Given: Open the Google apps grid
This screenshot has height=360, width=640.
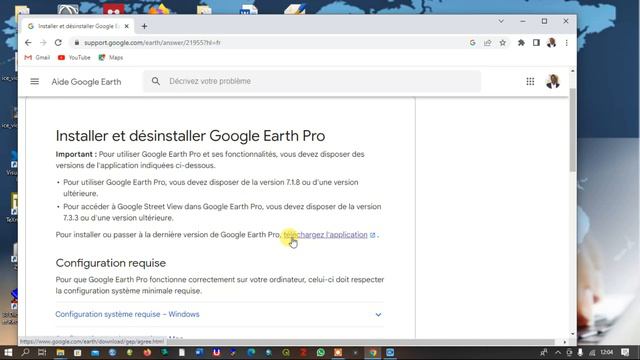Looking at the screenshot, I should 530,82.
